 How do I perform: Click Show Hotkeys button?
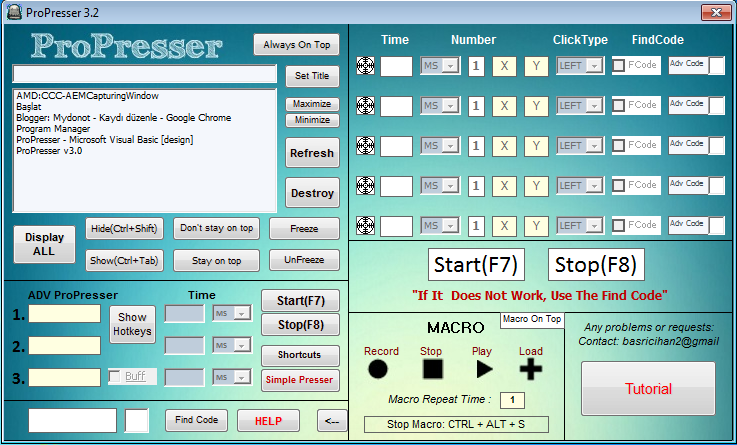(132, 324)
